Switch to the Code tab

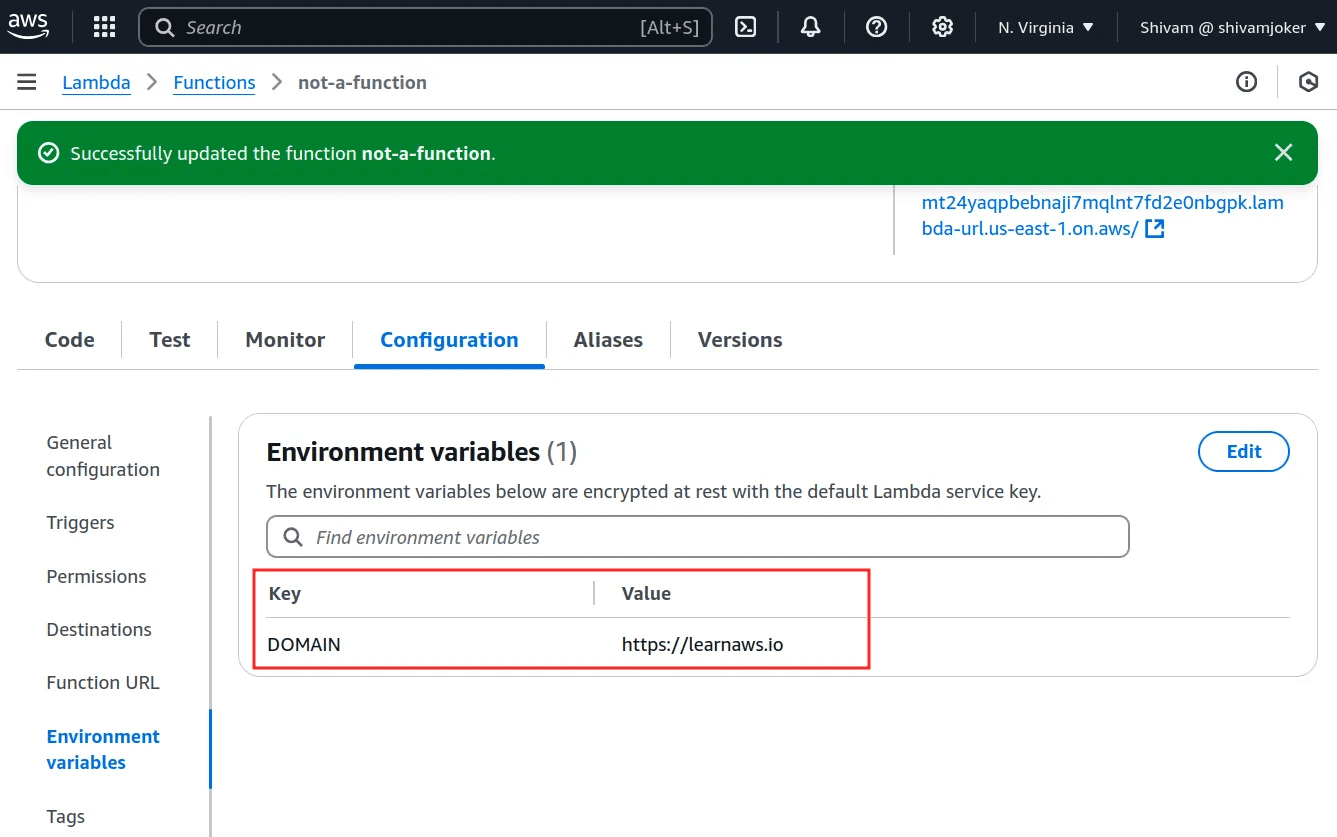coord(70,340)
